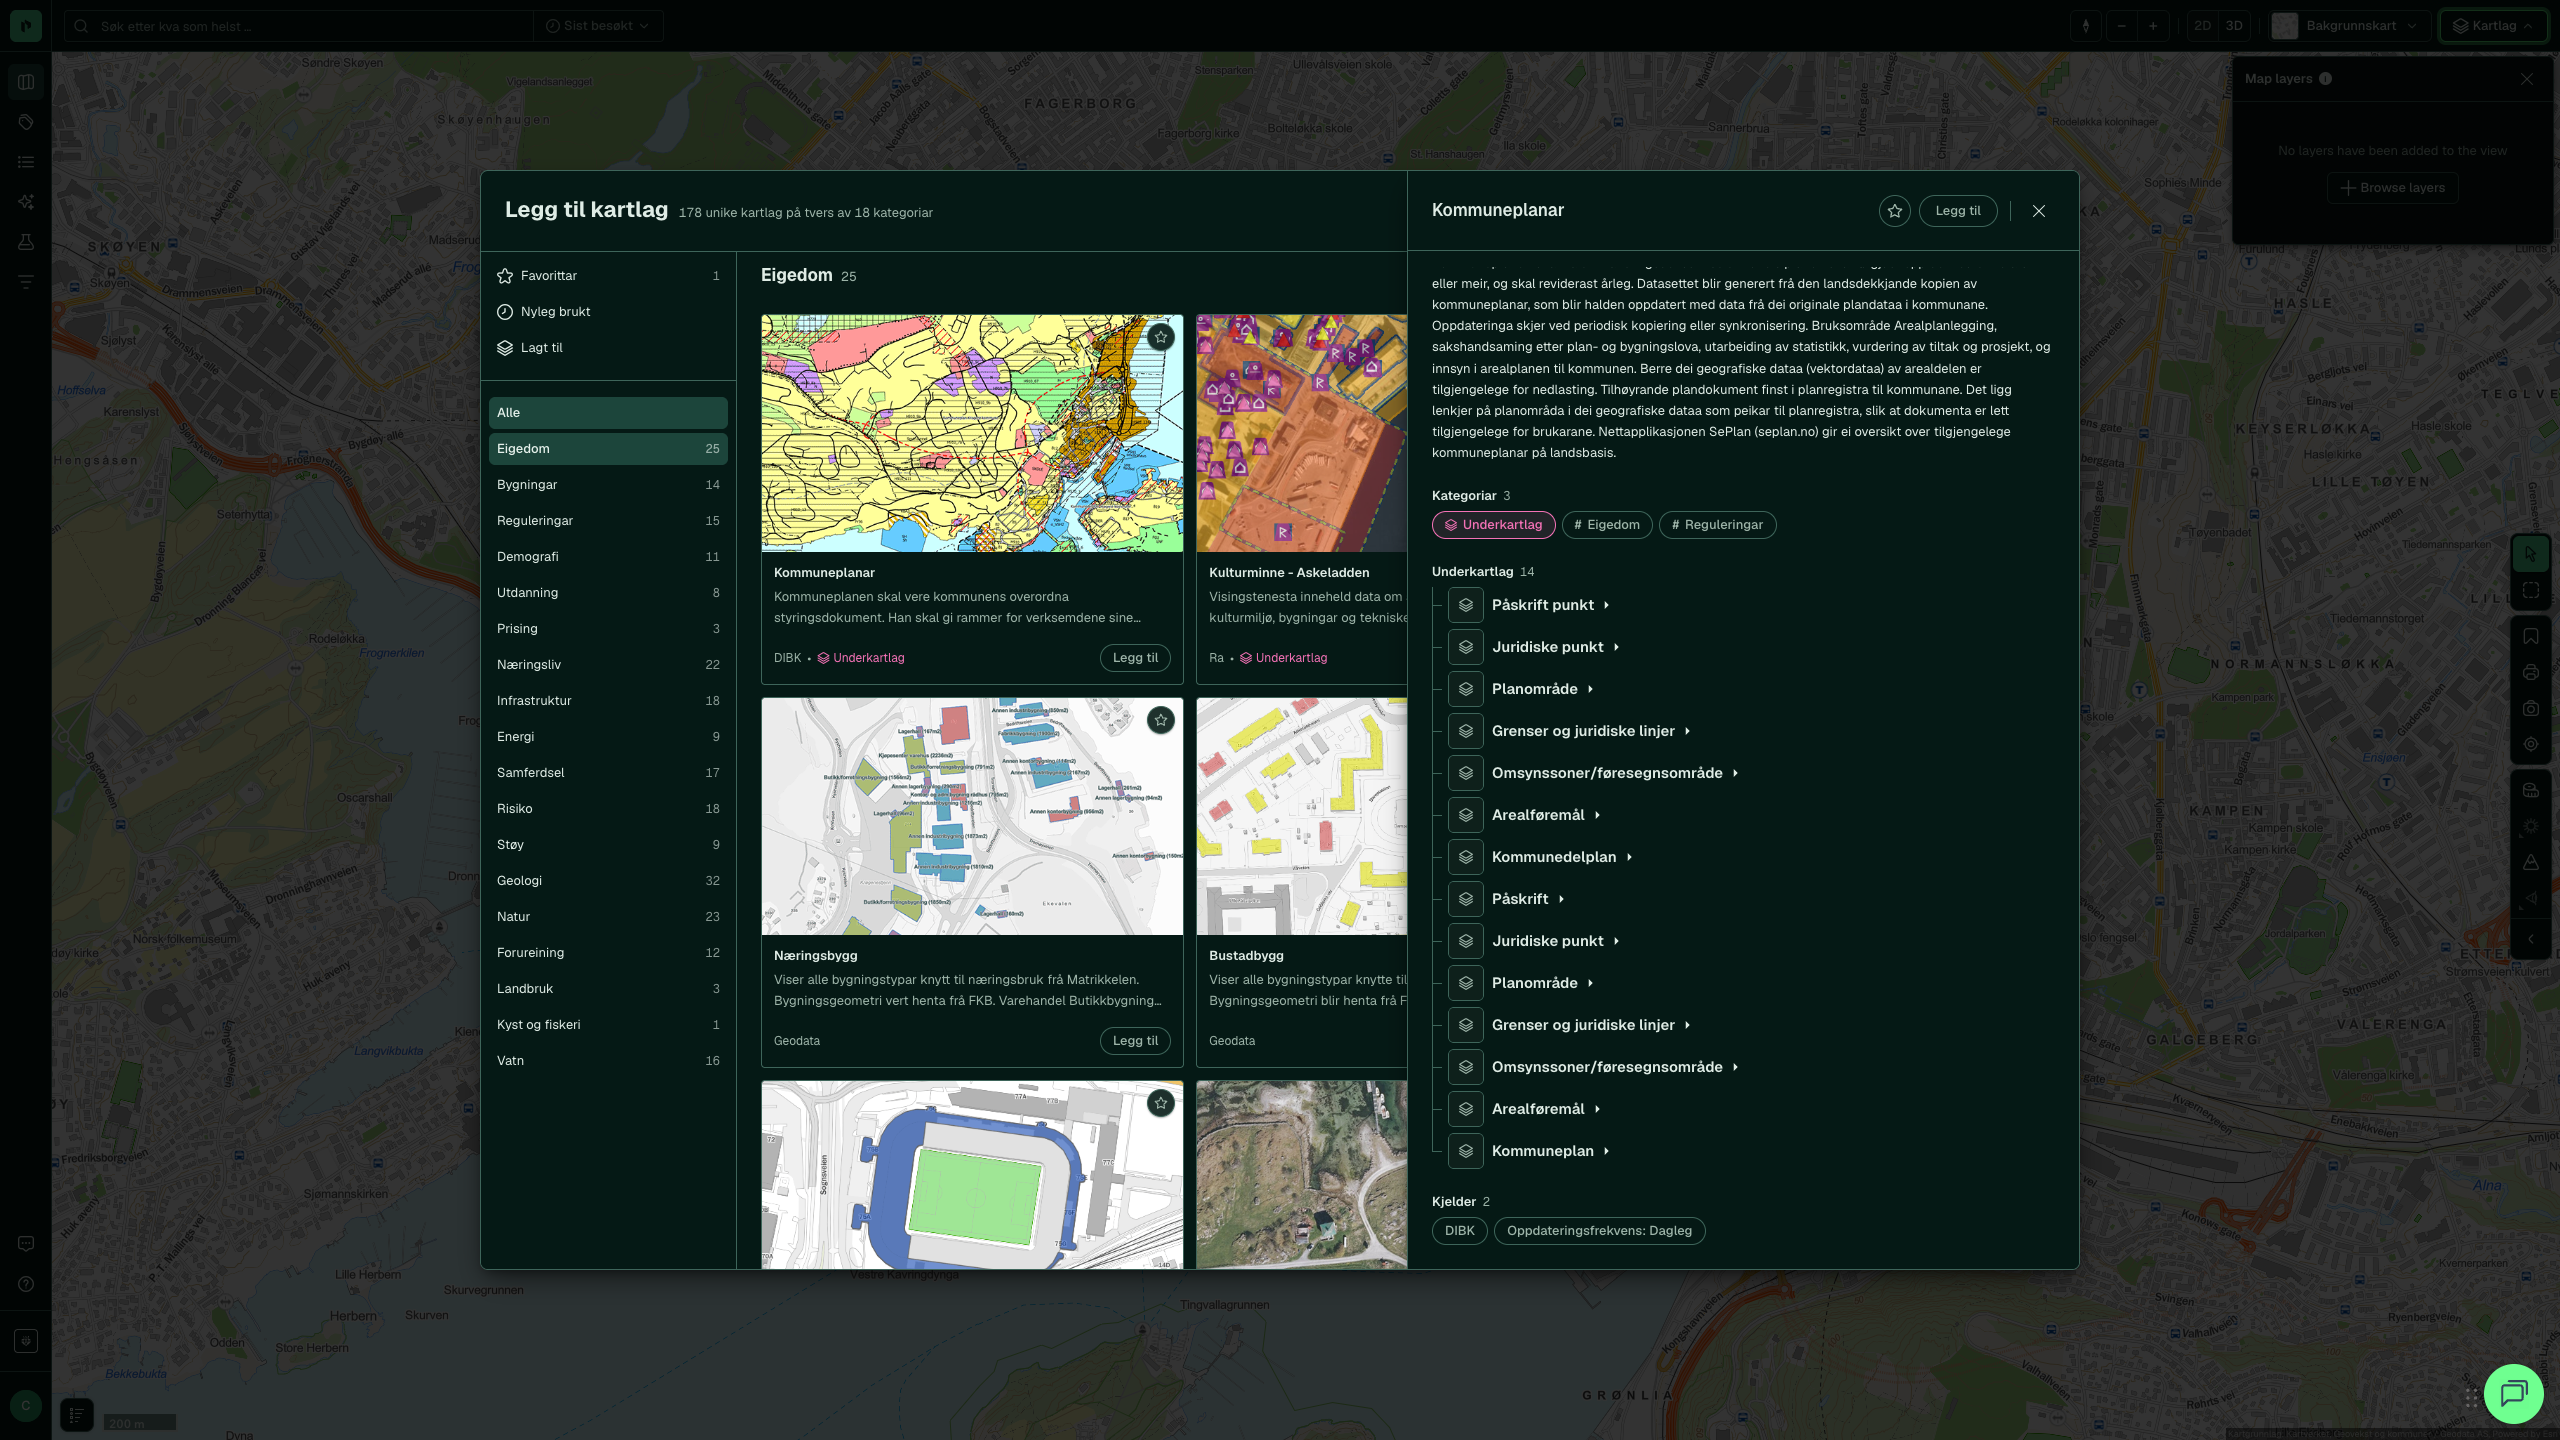Toggle favorite star on Kommuneplanar card thumbnail
This screenshot has height=1440, width=2560.
coord(1161,337)
